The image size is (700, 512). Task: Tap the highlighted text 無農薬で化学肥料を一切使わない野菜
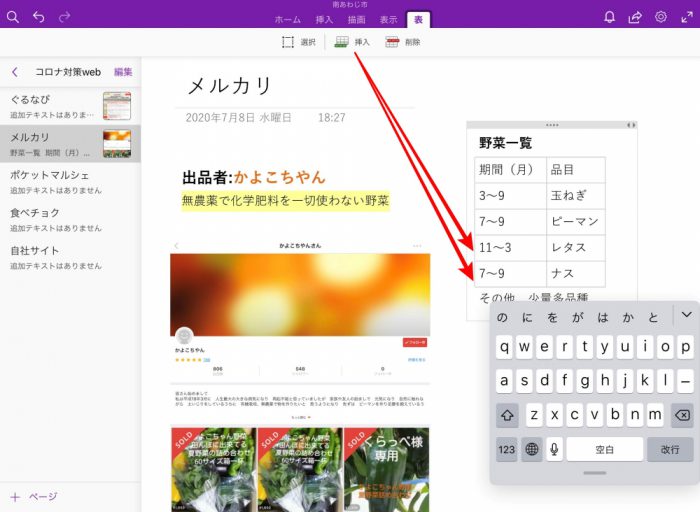point(285,201)
